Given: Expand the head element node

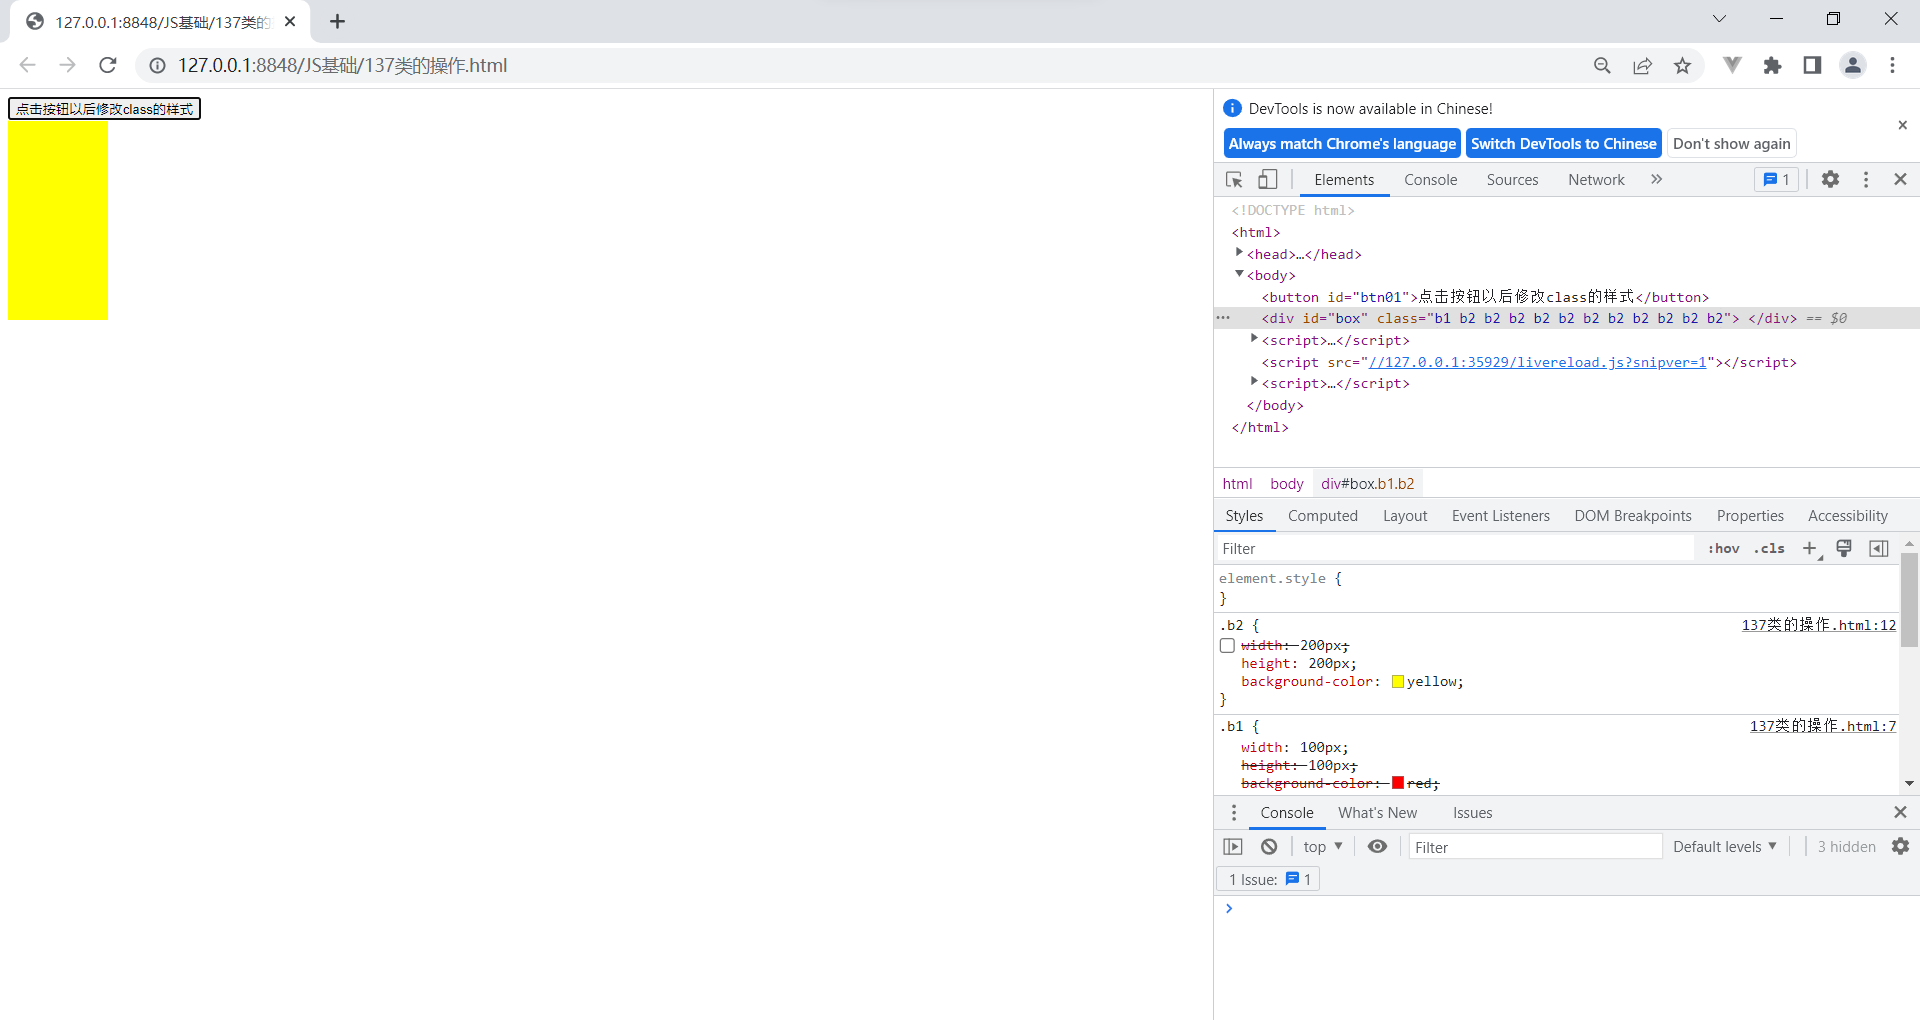Looking at the screenshot, I should click(1239, 253).
